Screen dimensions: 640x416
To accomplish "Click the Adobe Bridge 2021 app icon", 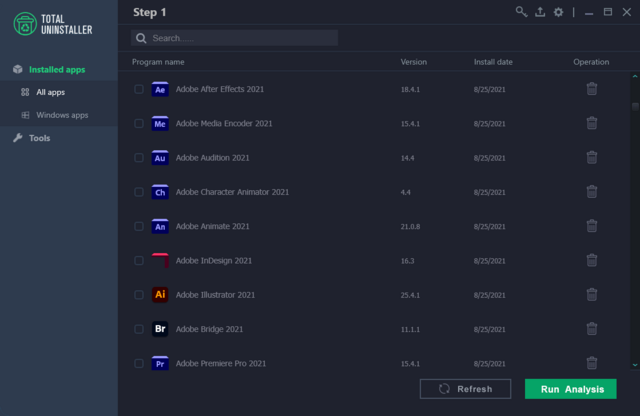I will (160, 329).
